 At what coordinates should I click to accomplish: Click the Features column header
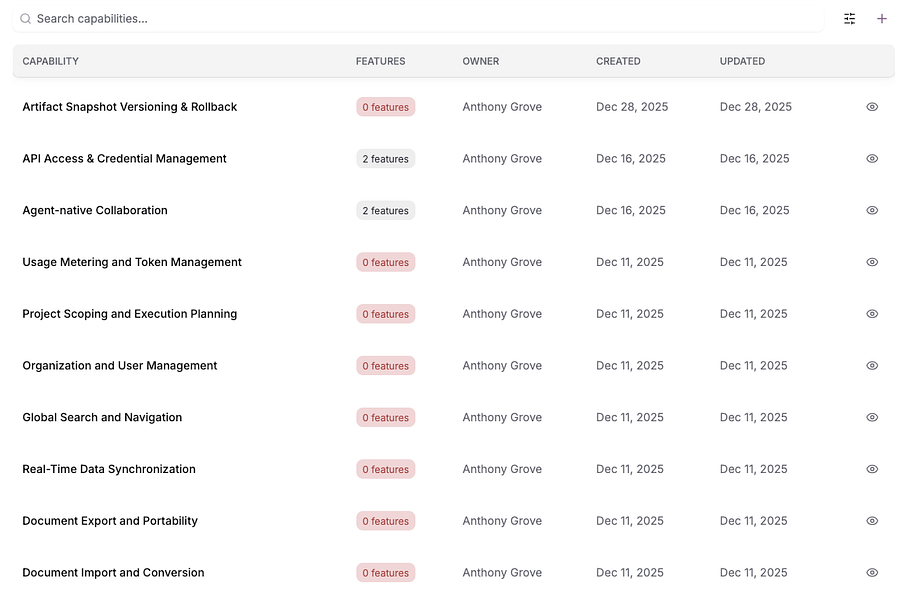(x=381, y=61)
